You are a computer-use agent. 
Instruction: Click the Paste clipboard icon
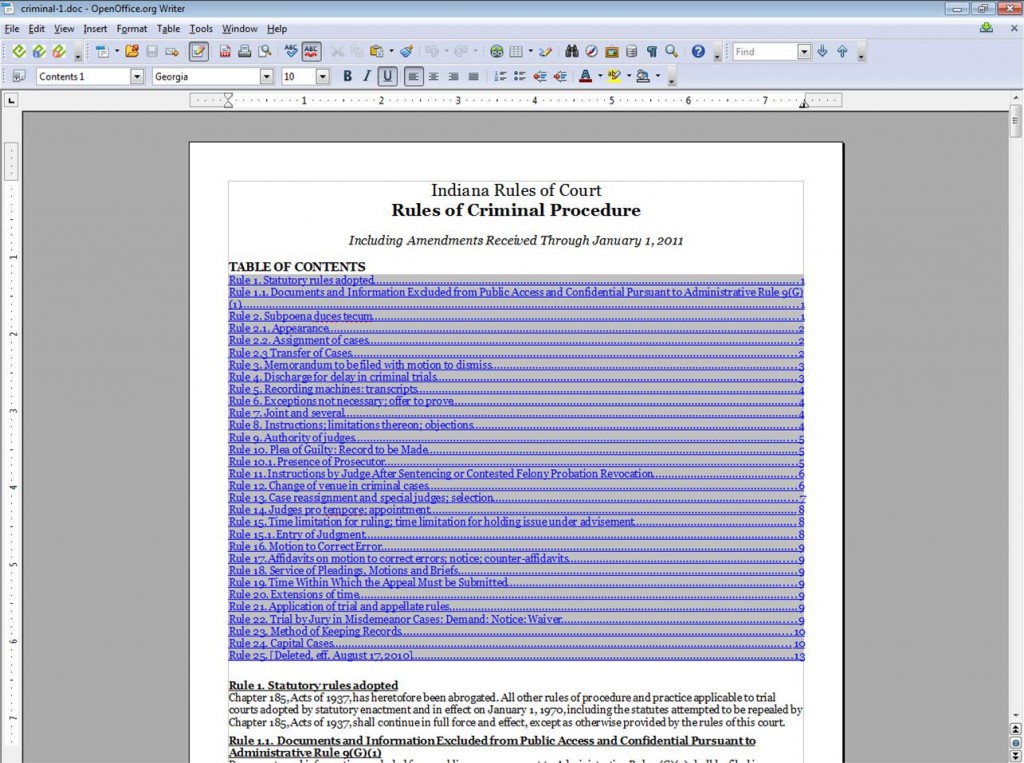tap(376, 52)
